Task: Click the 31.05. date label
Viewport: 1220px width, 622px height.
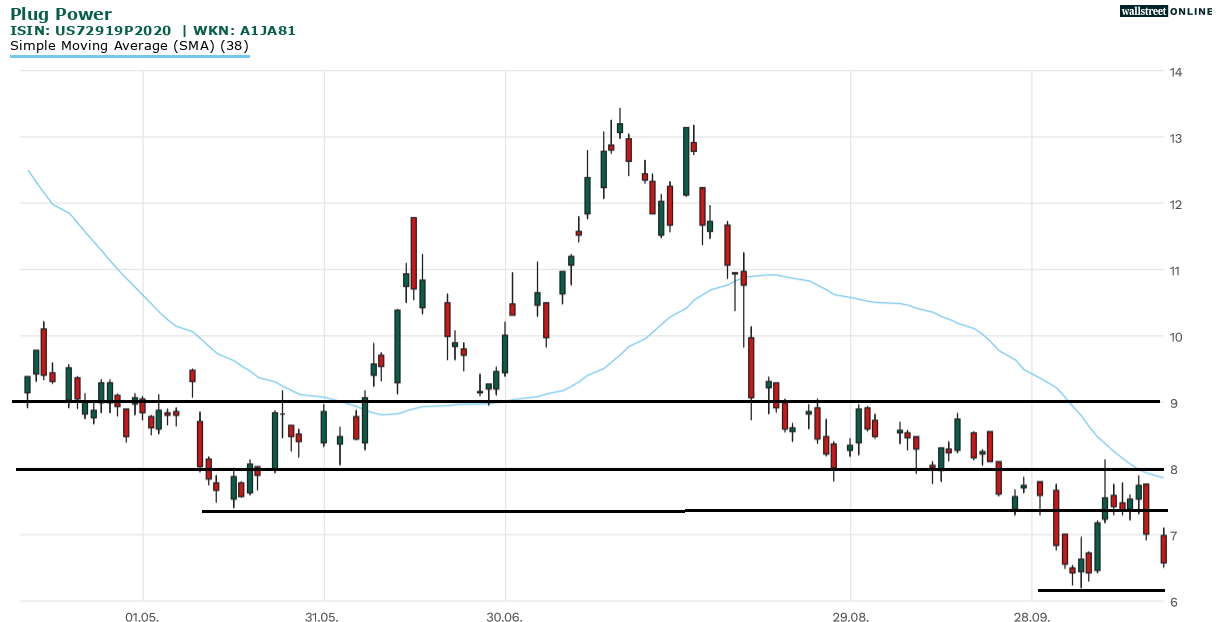Action: tap(322, 615)
